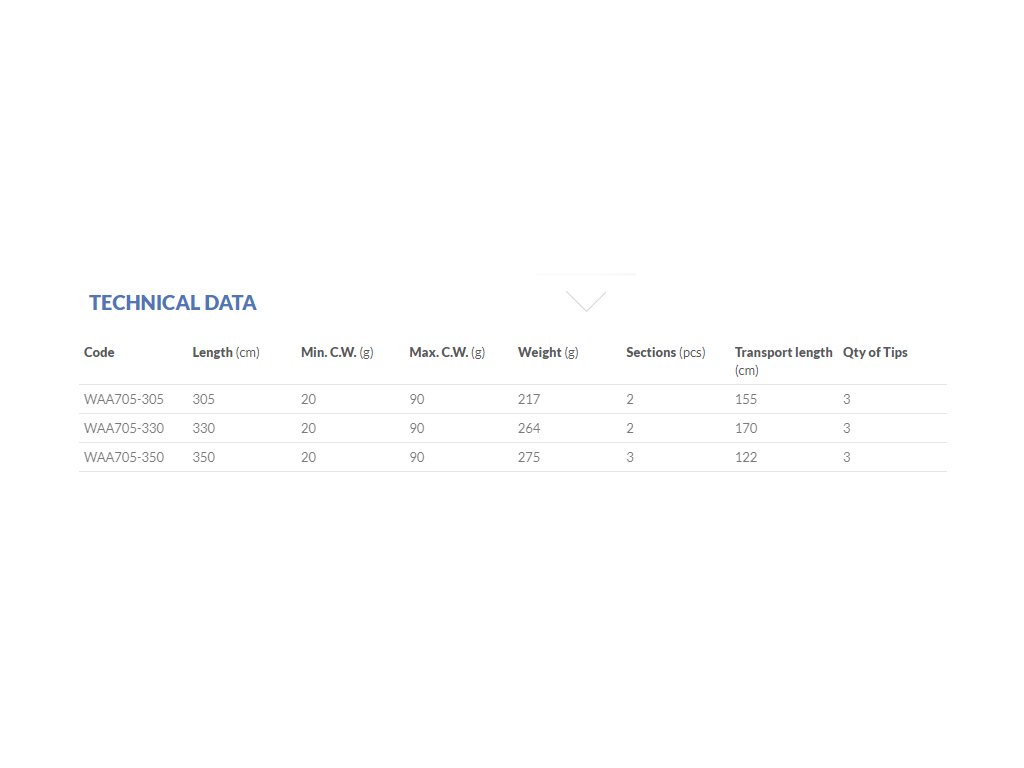Click the 217 weight value
The image size is (1024, 768).
[x=529, y=399]
